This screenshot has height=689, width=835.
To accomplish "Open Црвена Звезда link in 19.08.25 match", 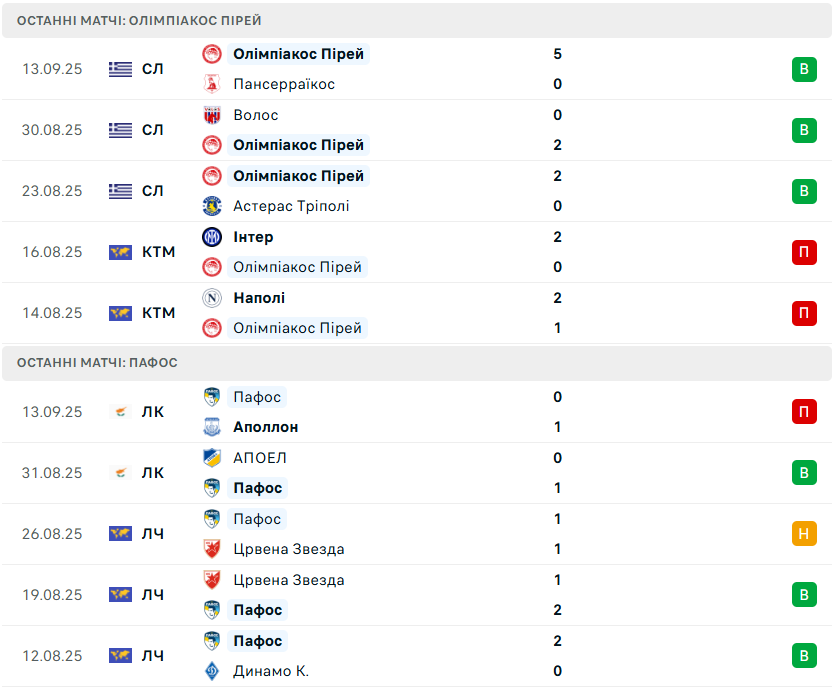I will [289, 580].
